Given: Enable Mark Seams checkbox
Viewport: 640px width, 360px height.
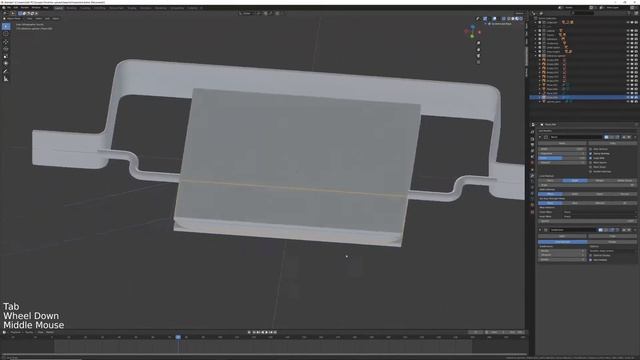Looking at the screenshot, I should coord(591,162).
